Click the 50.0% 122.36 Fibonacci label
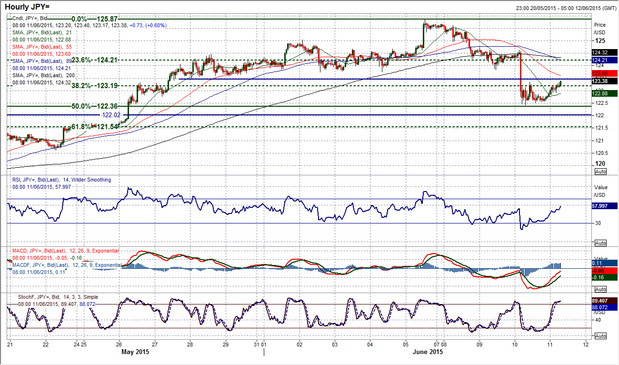Image resolution: width=619 pixels, height=365 pixels. click(95, 107)
